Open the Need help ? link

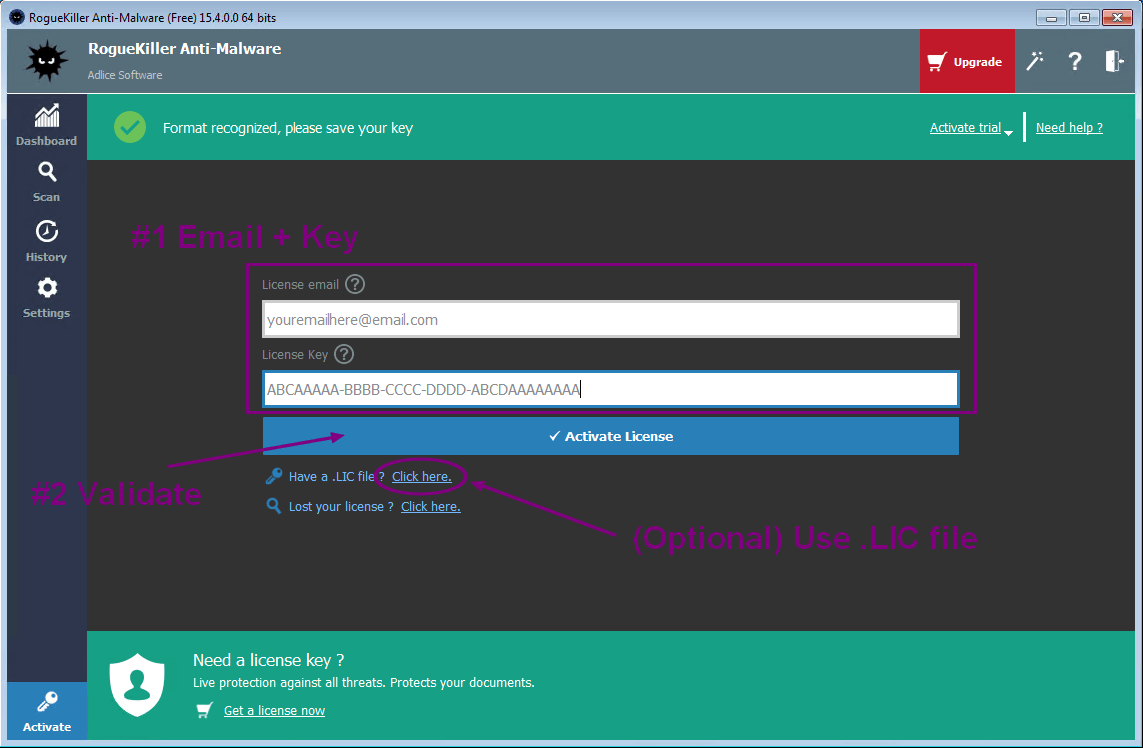[x=1069, y=128]
